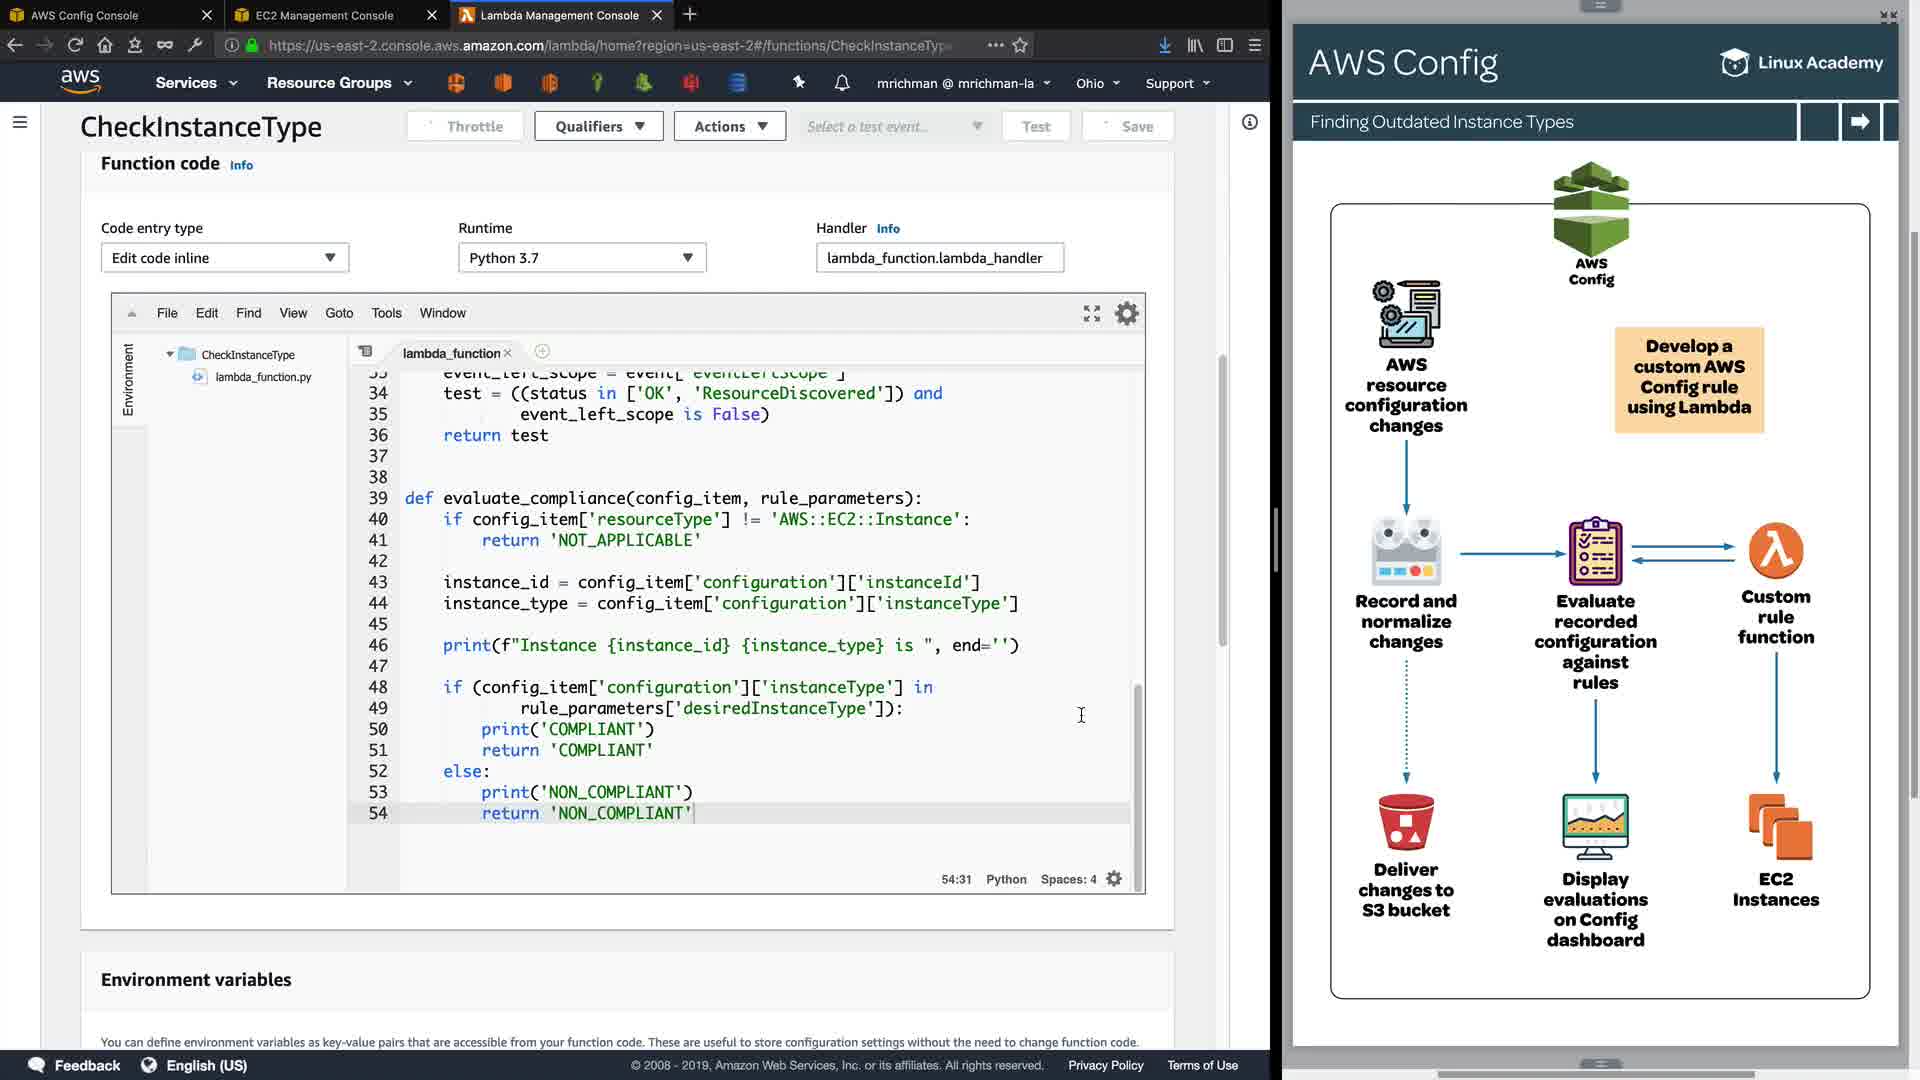1920x1080 pixels.
Task: Switch to EC2 Management Console tab
Action: coord(324,15)
